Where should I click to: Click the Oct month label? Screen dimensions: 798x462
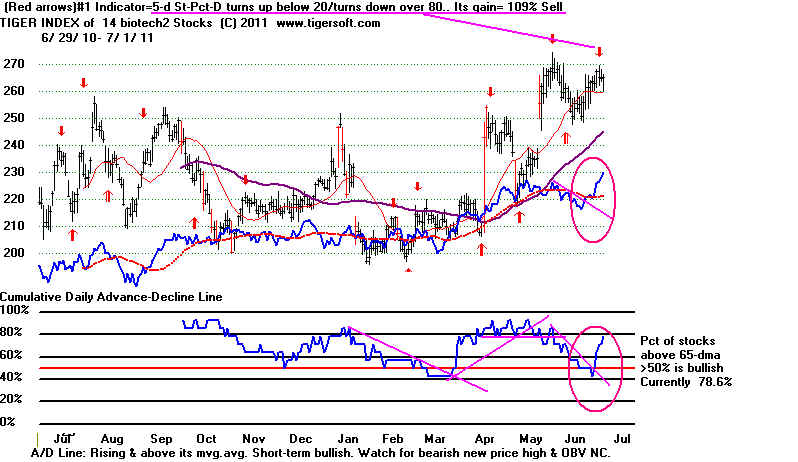click(x=206, y=439)
